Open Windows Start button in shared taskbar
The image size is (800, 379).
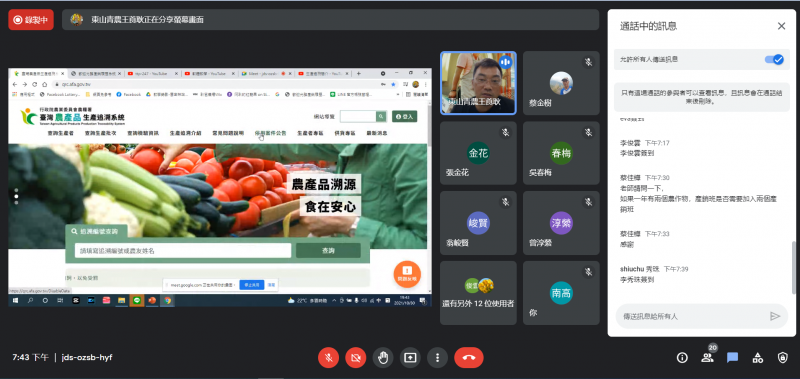[15, 300]
